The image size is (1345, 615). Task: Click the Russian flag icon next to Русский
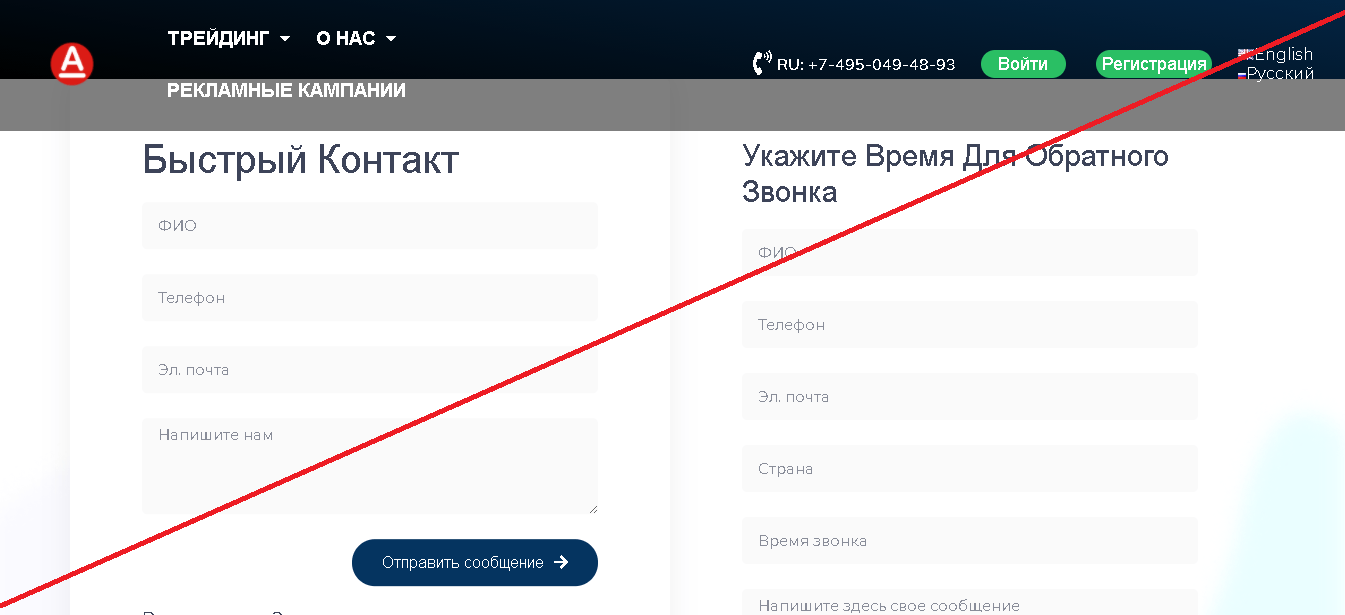[1242, 75]
